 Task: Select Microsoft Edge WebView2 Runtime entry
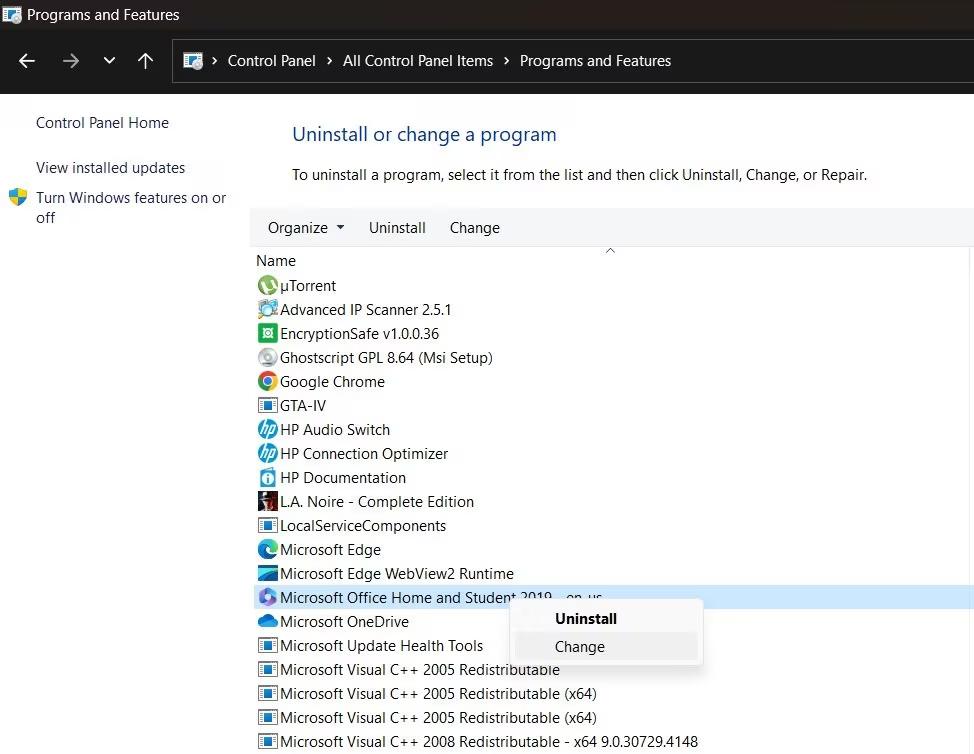pyautogui.click(x=396, y=574)
